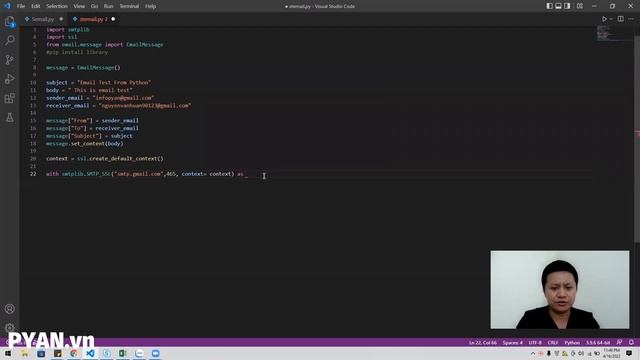This screenshot has height=360, width=640.
Task: Click 'receiver_email' variable on line 13
Action: (67, 105)
